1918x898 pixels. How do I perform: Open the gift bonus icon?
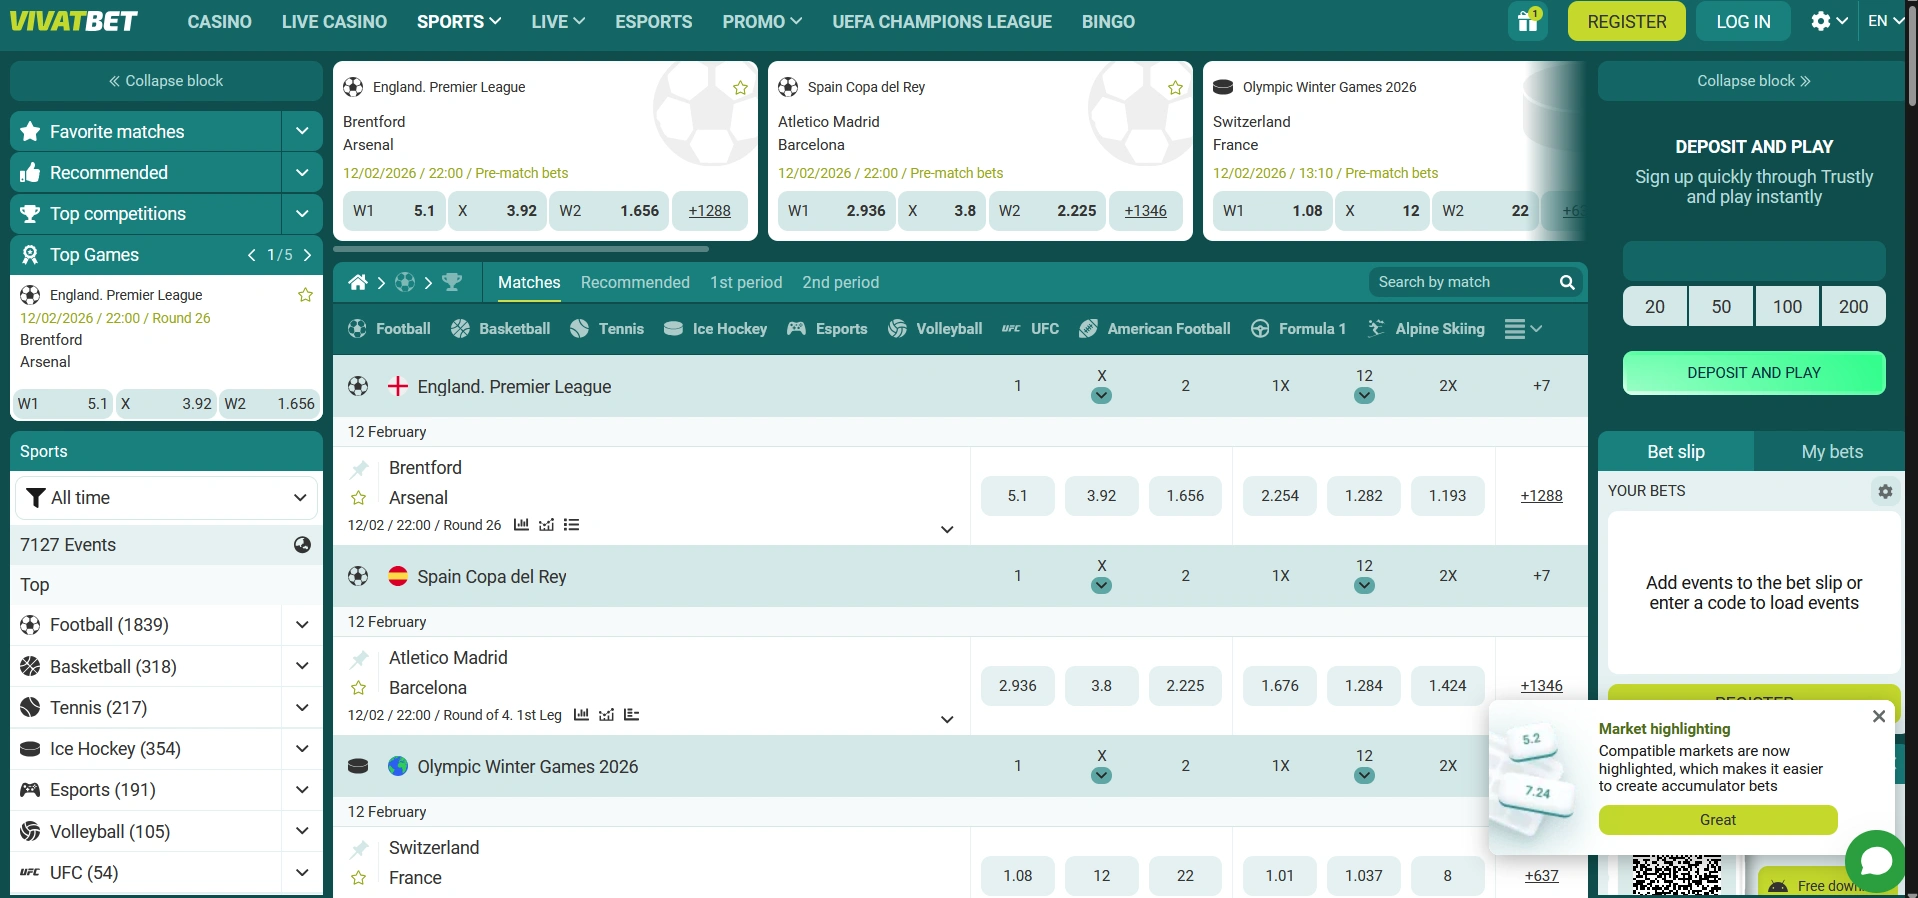(x=1527, y=21)
